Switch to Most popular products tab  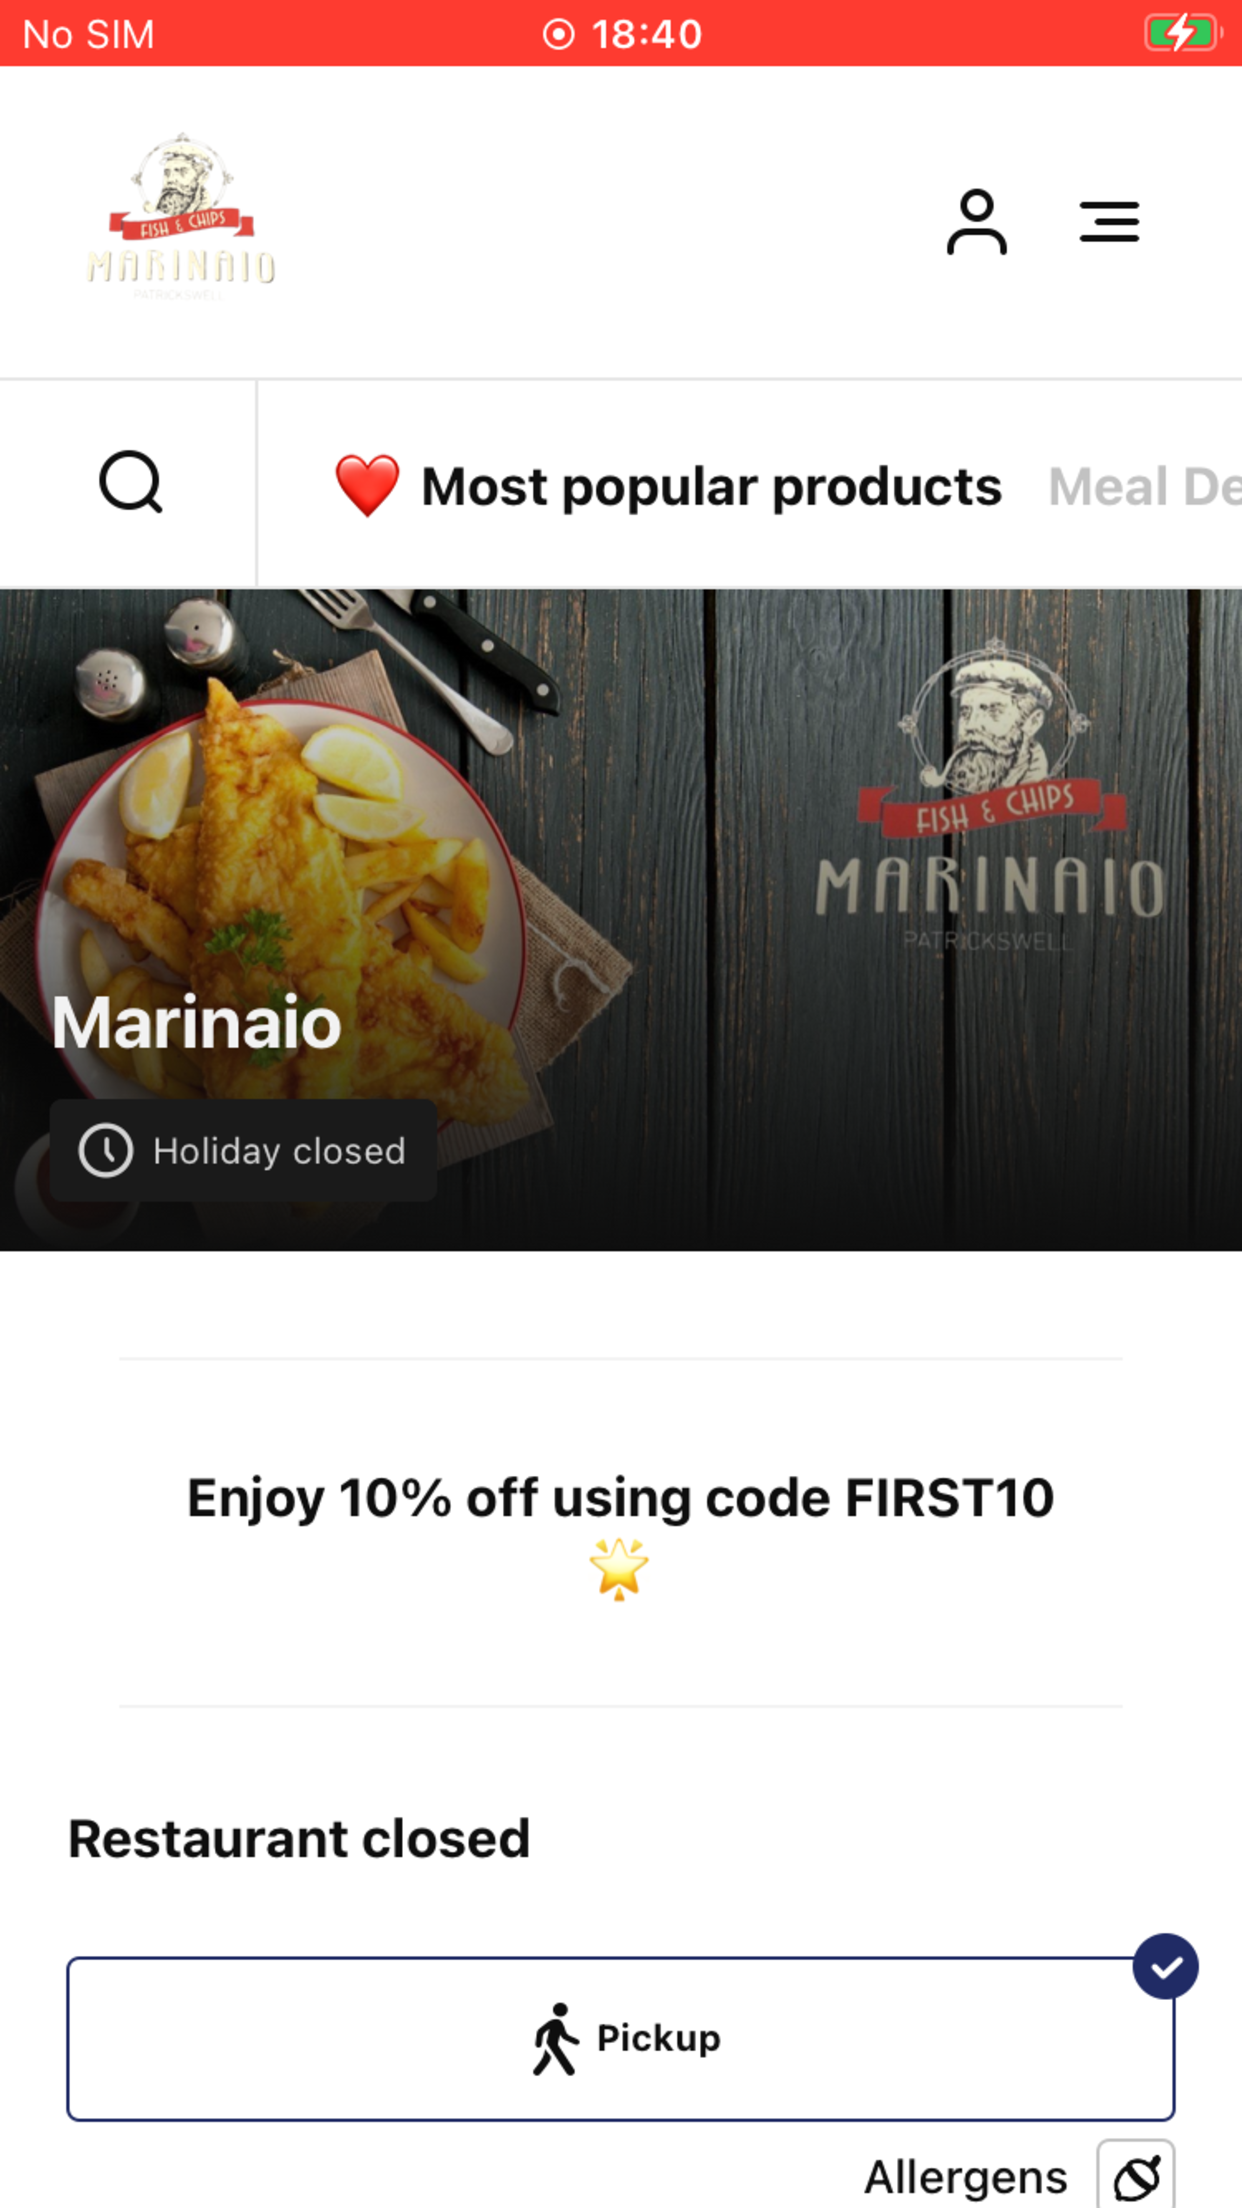click(x=668, y=486)
